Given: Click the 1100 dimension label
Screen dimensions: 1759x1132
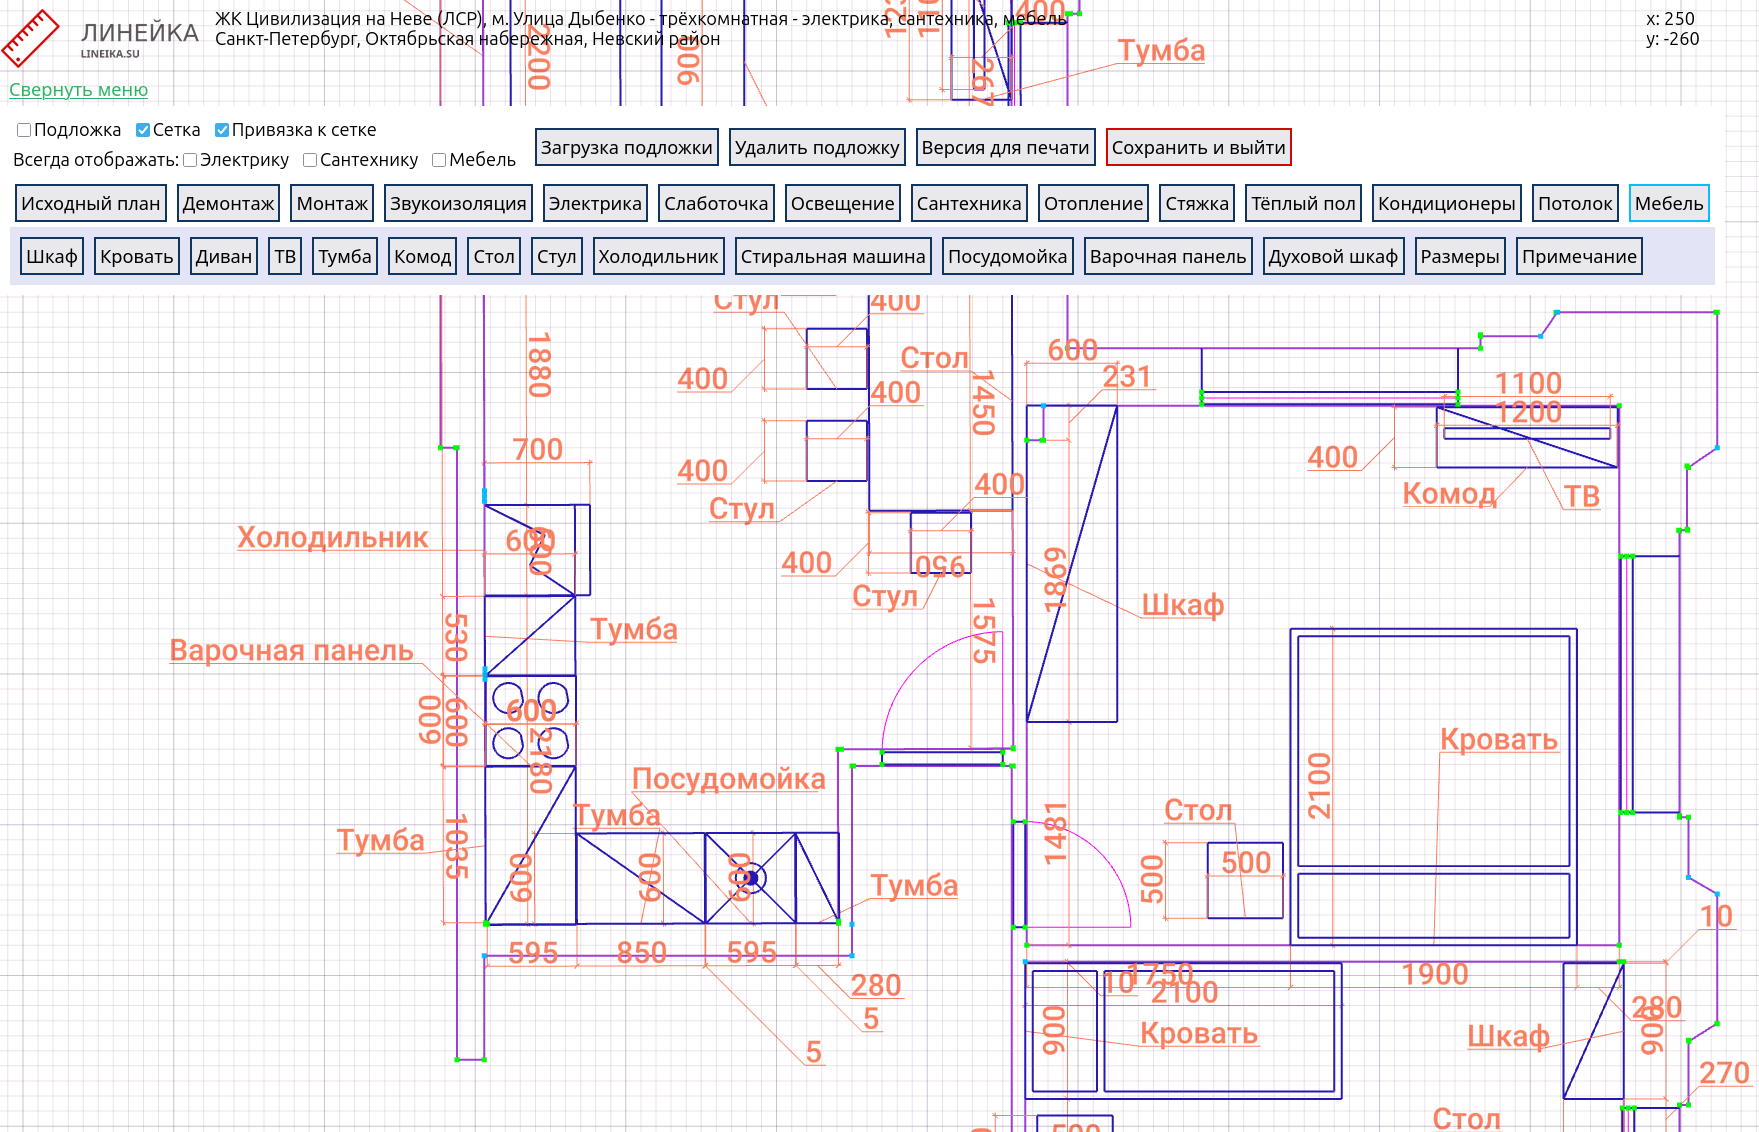Looking at the screenshot, I should pyautogui.click(x=1528, y=383).
